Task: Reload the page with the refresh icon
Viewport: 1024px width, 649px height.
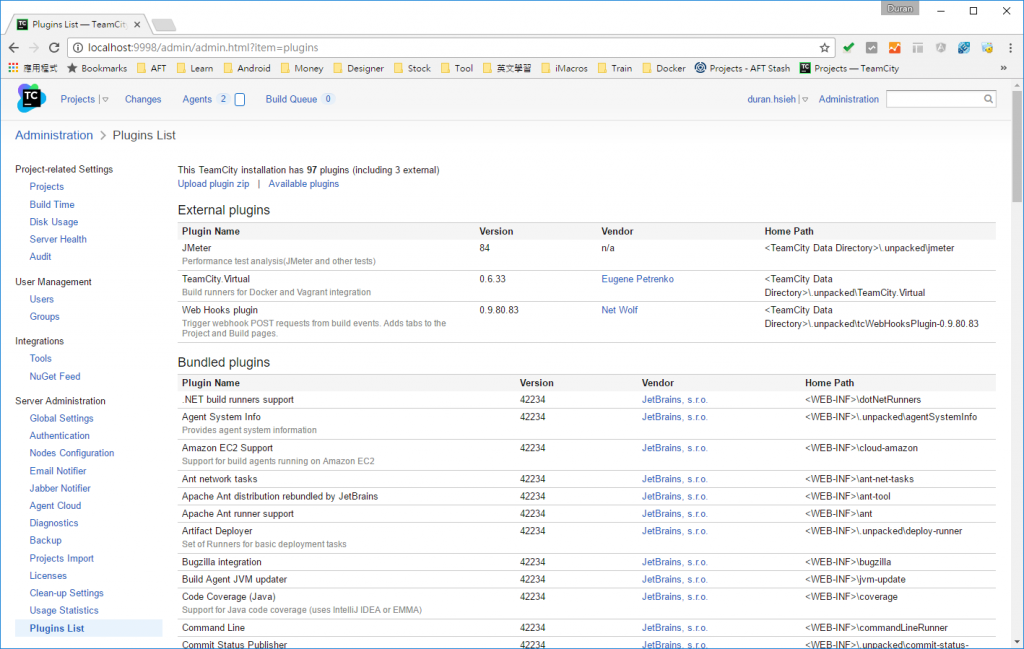Action: (x=54, y=48)
